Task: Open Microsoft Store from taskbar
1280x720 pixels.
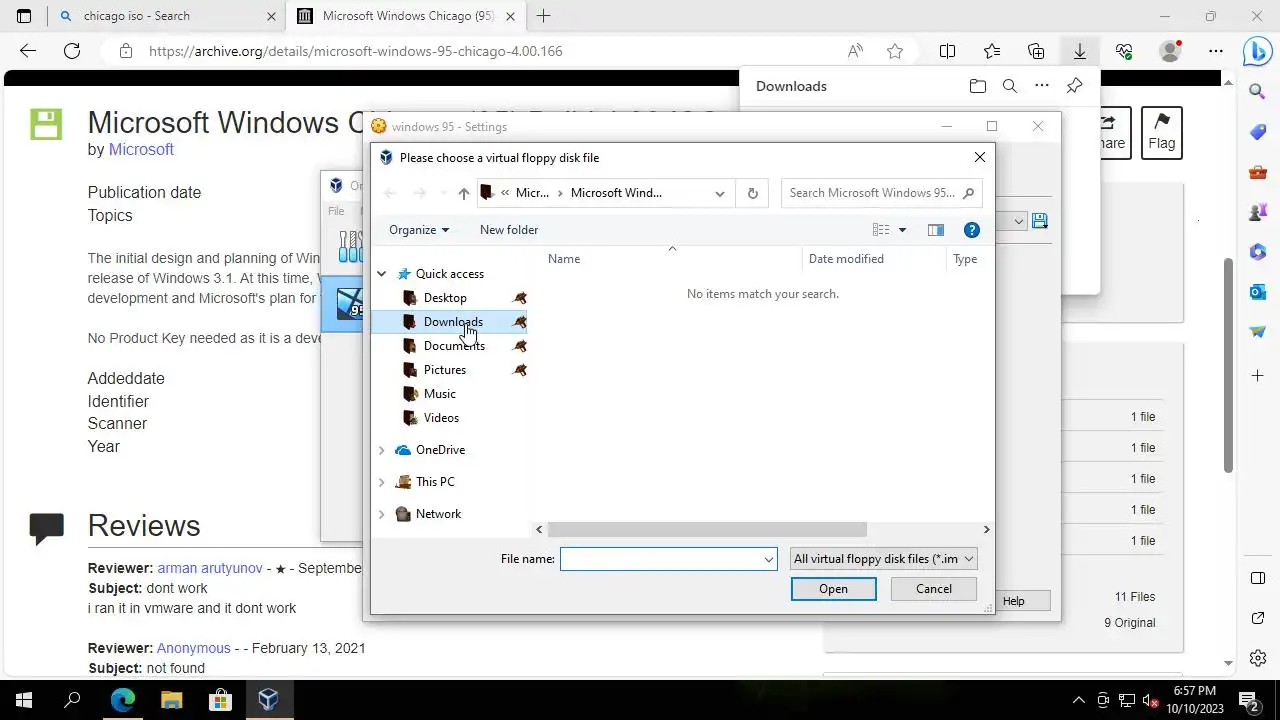Action: tap(220, 700)
